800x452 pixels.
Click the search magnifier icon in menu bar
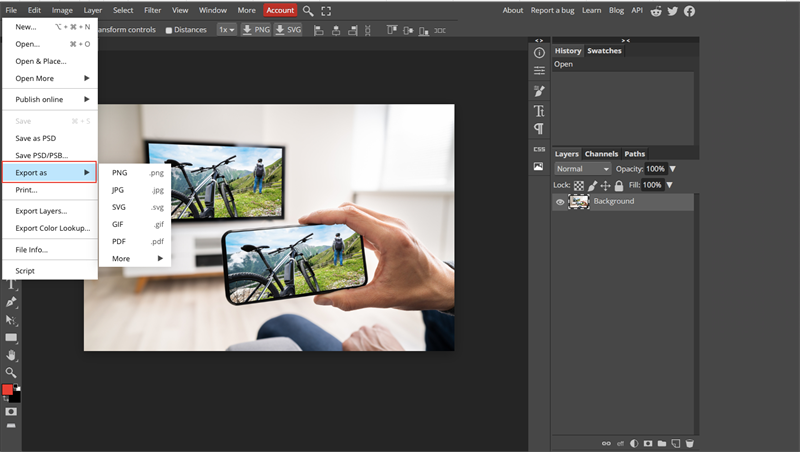tap(308, 10)
